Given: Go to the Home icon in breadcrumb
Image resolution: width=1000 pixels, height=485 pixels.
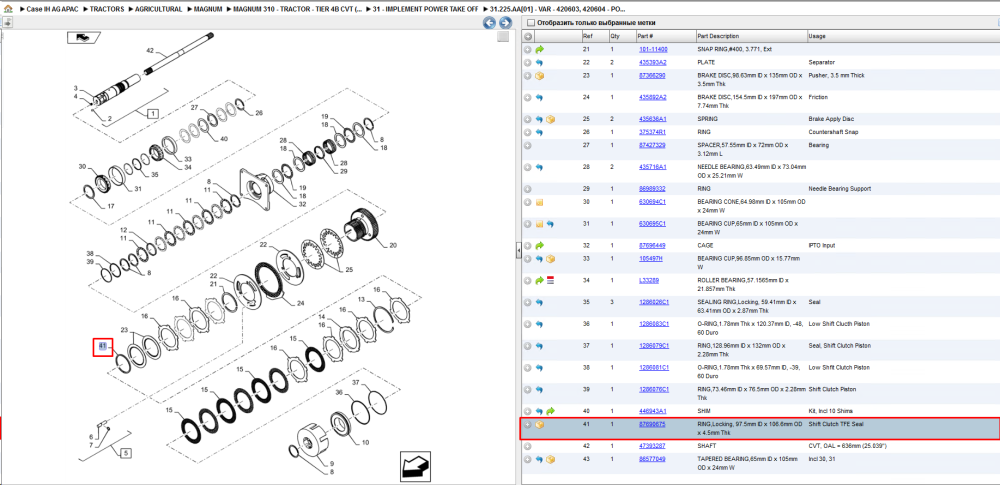Looking at the screenshot, I should point(8,10).
